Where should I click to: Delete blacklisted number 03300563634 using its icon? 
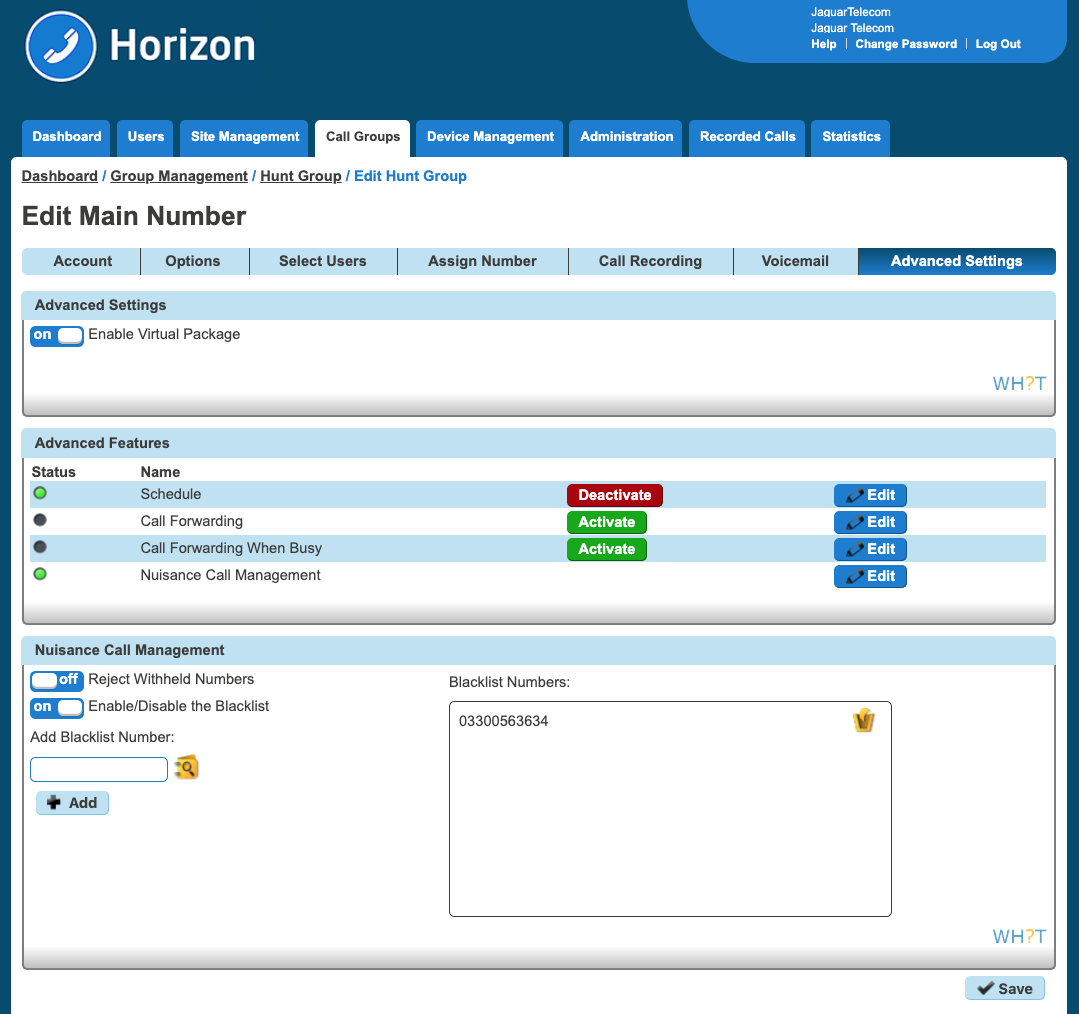[864, 721]
